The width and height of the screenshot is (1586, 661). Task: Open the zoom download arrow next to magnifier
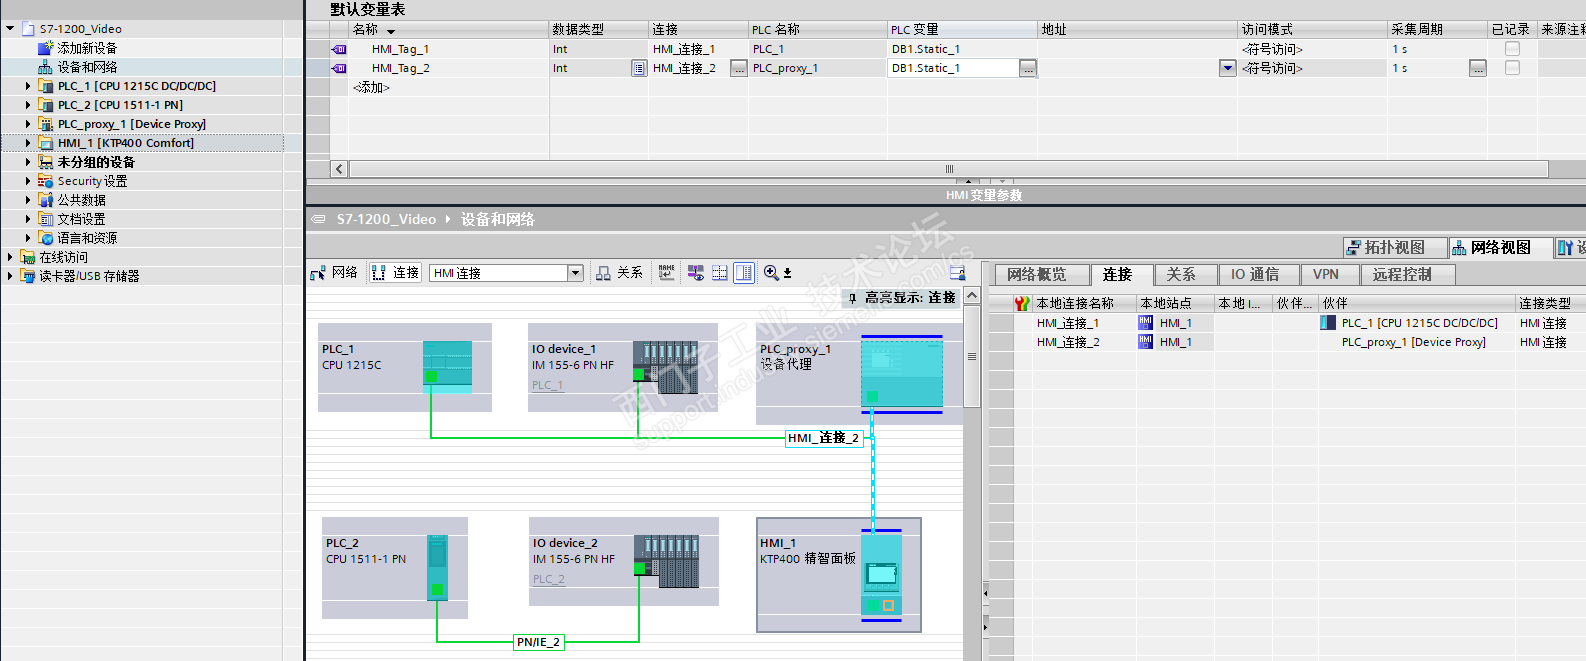787,273
